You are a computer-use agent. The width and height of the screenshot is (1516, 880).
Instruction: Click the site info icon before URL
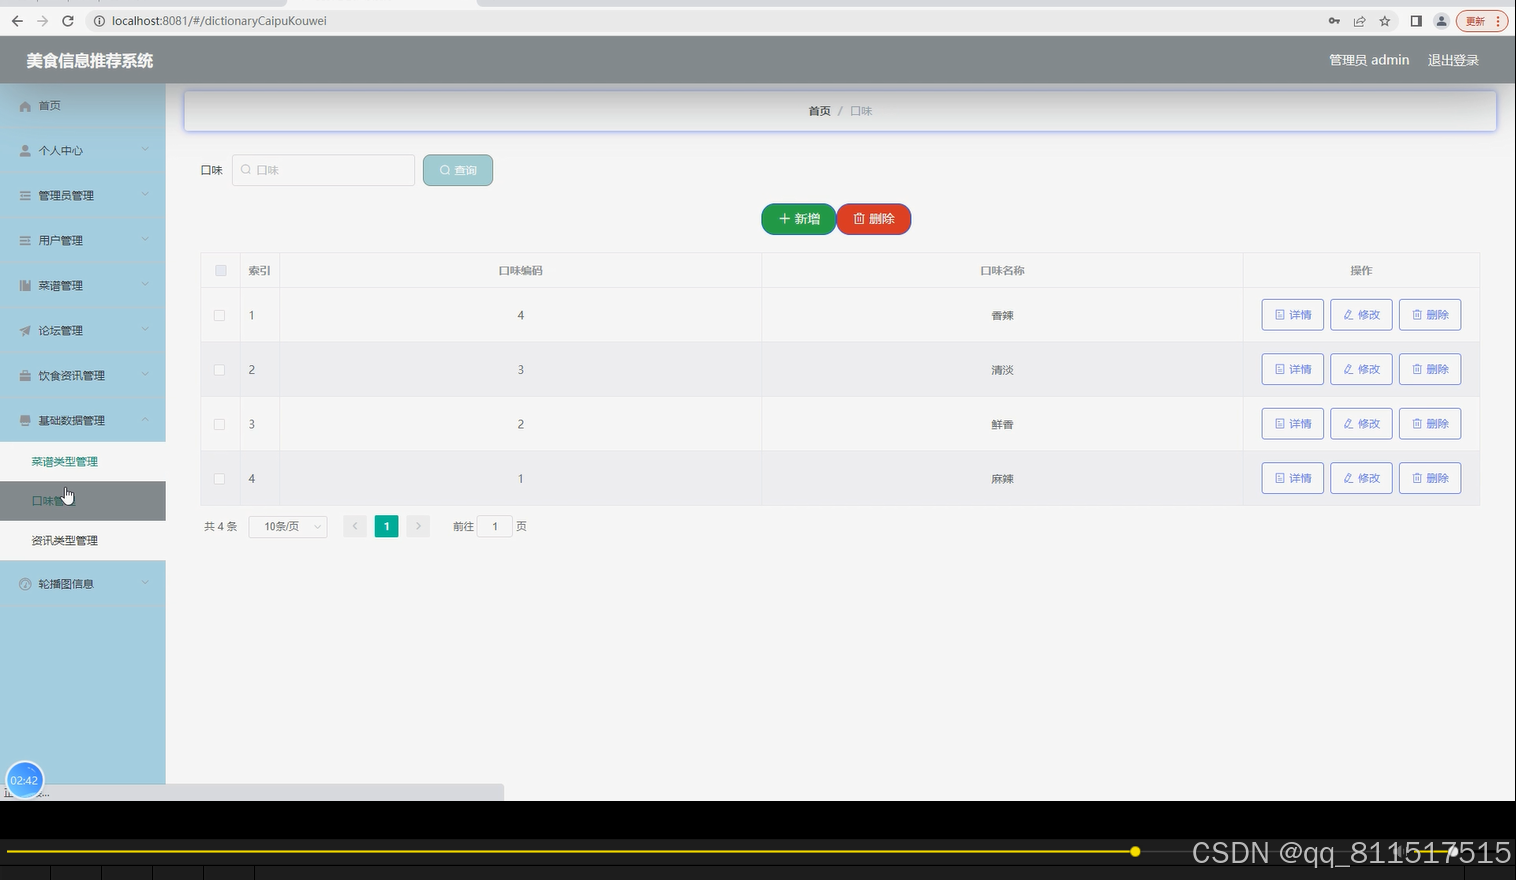pyautogui.click(x=99, y=21)
